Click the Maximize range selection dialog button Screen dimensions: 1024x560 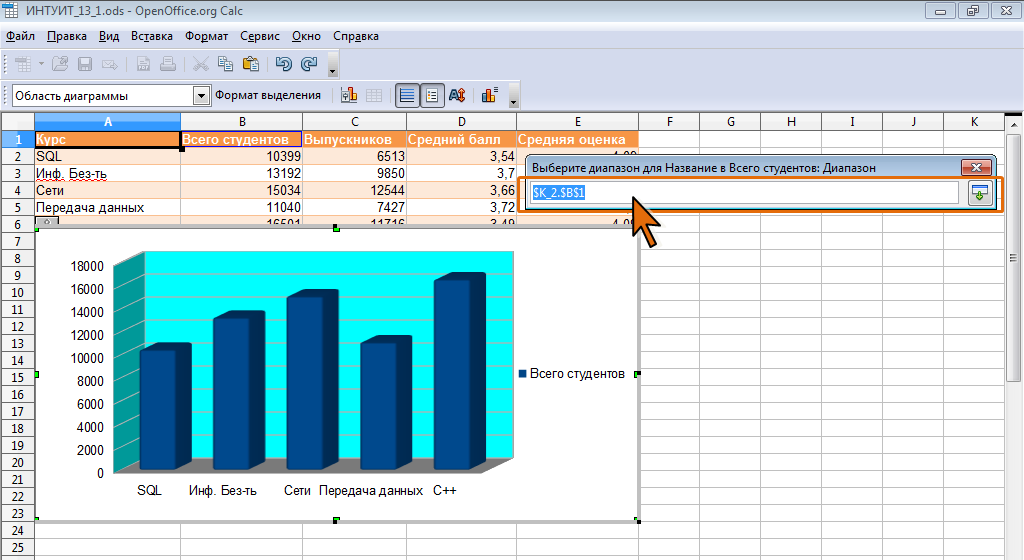(x=980, y=193)
